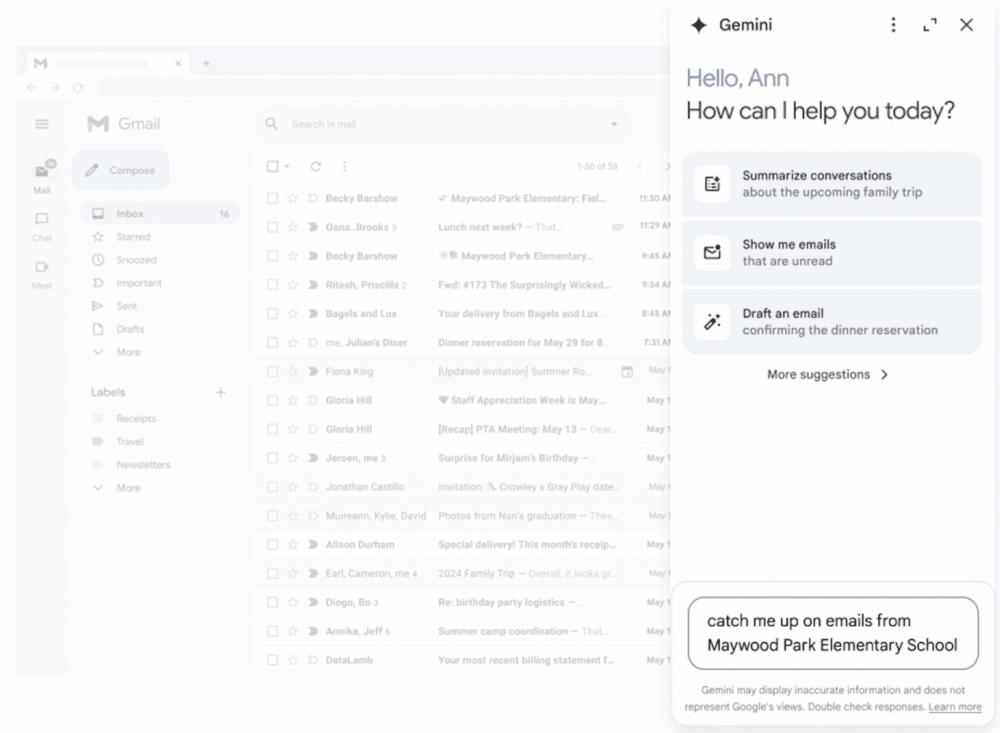The height and width of the screenshot is (733, 1000).
Task: Open the Sent folder
Action: click(159, 306)
